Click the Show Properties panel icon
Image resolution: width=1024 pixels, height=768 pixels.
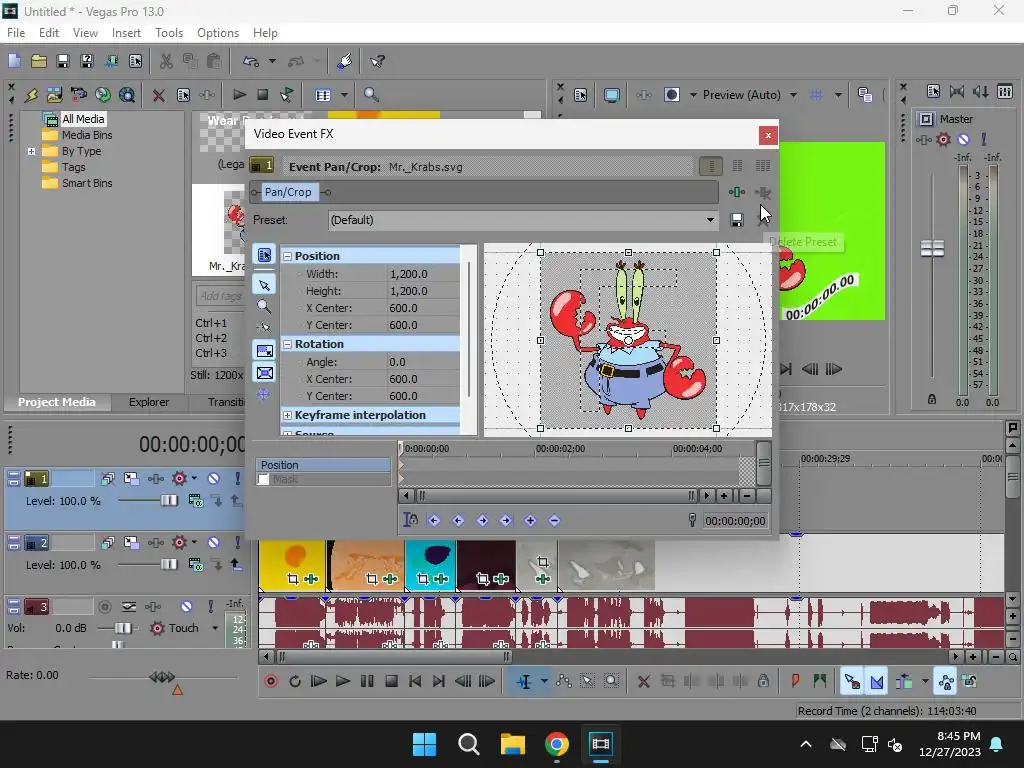coord(264,256)
